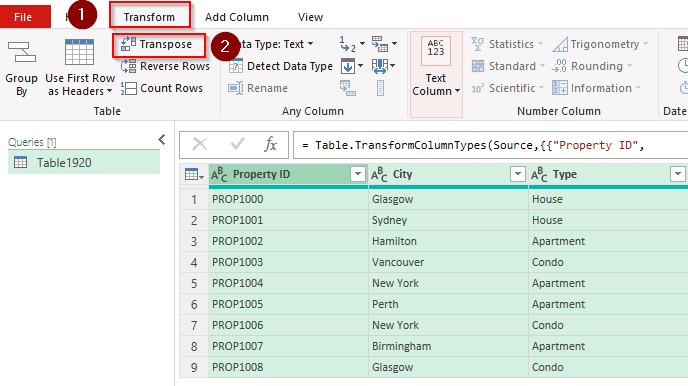This screenshot has height=386, width=688.
Task: Select the Table1920 query
Action: (84, 163)
